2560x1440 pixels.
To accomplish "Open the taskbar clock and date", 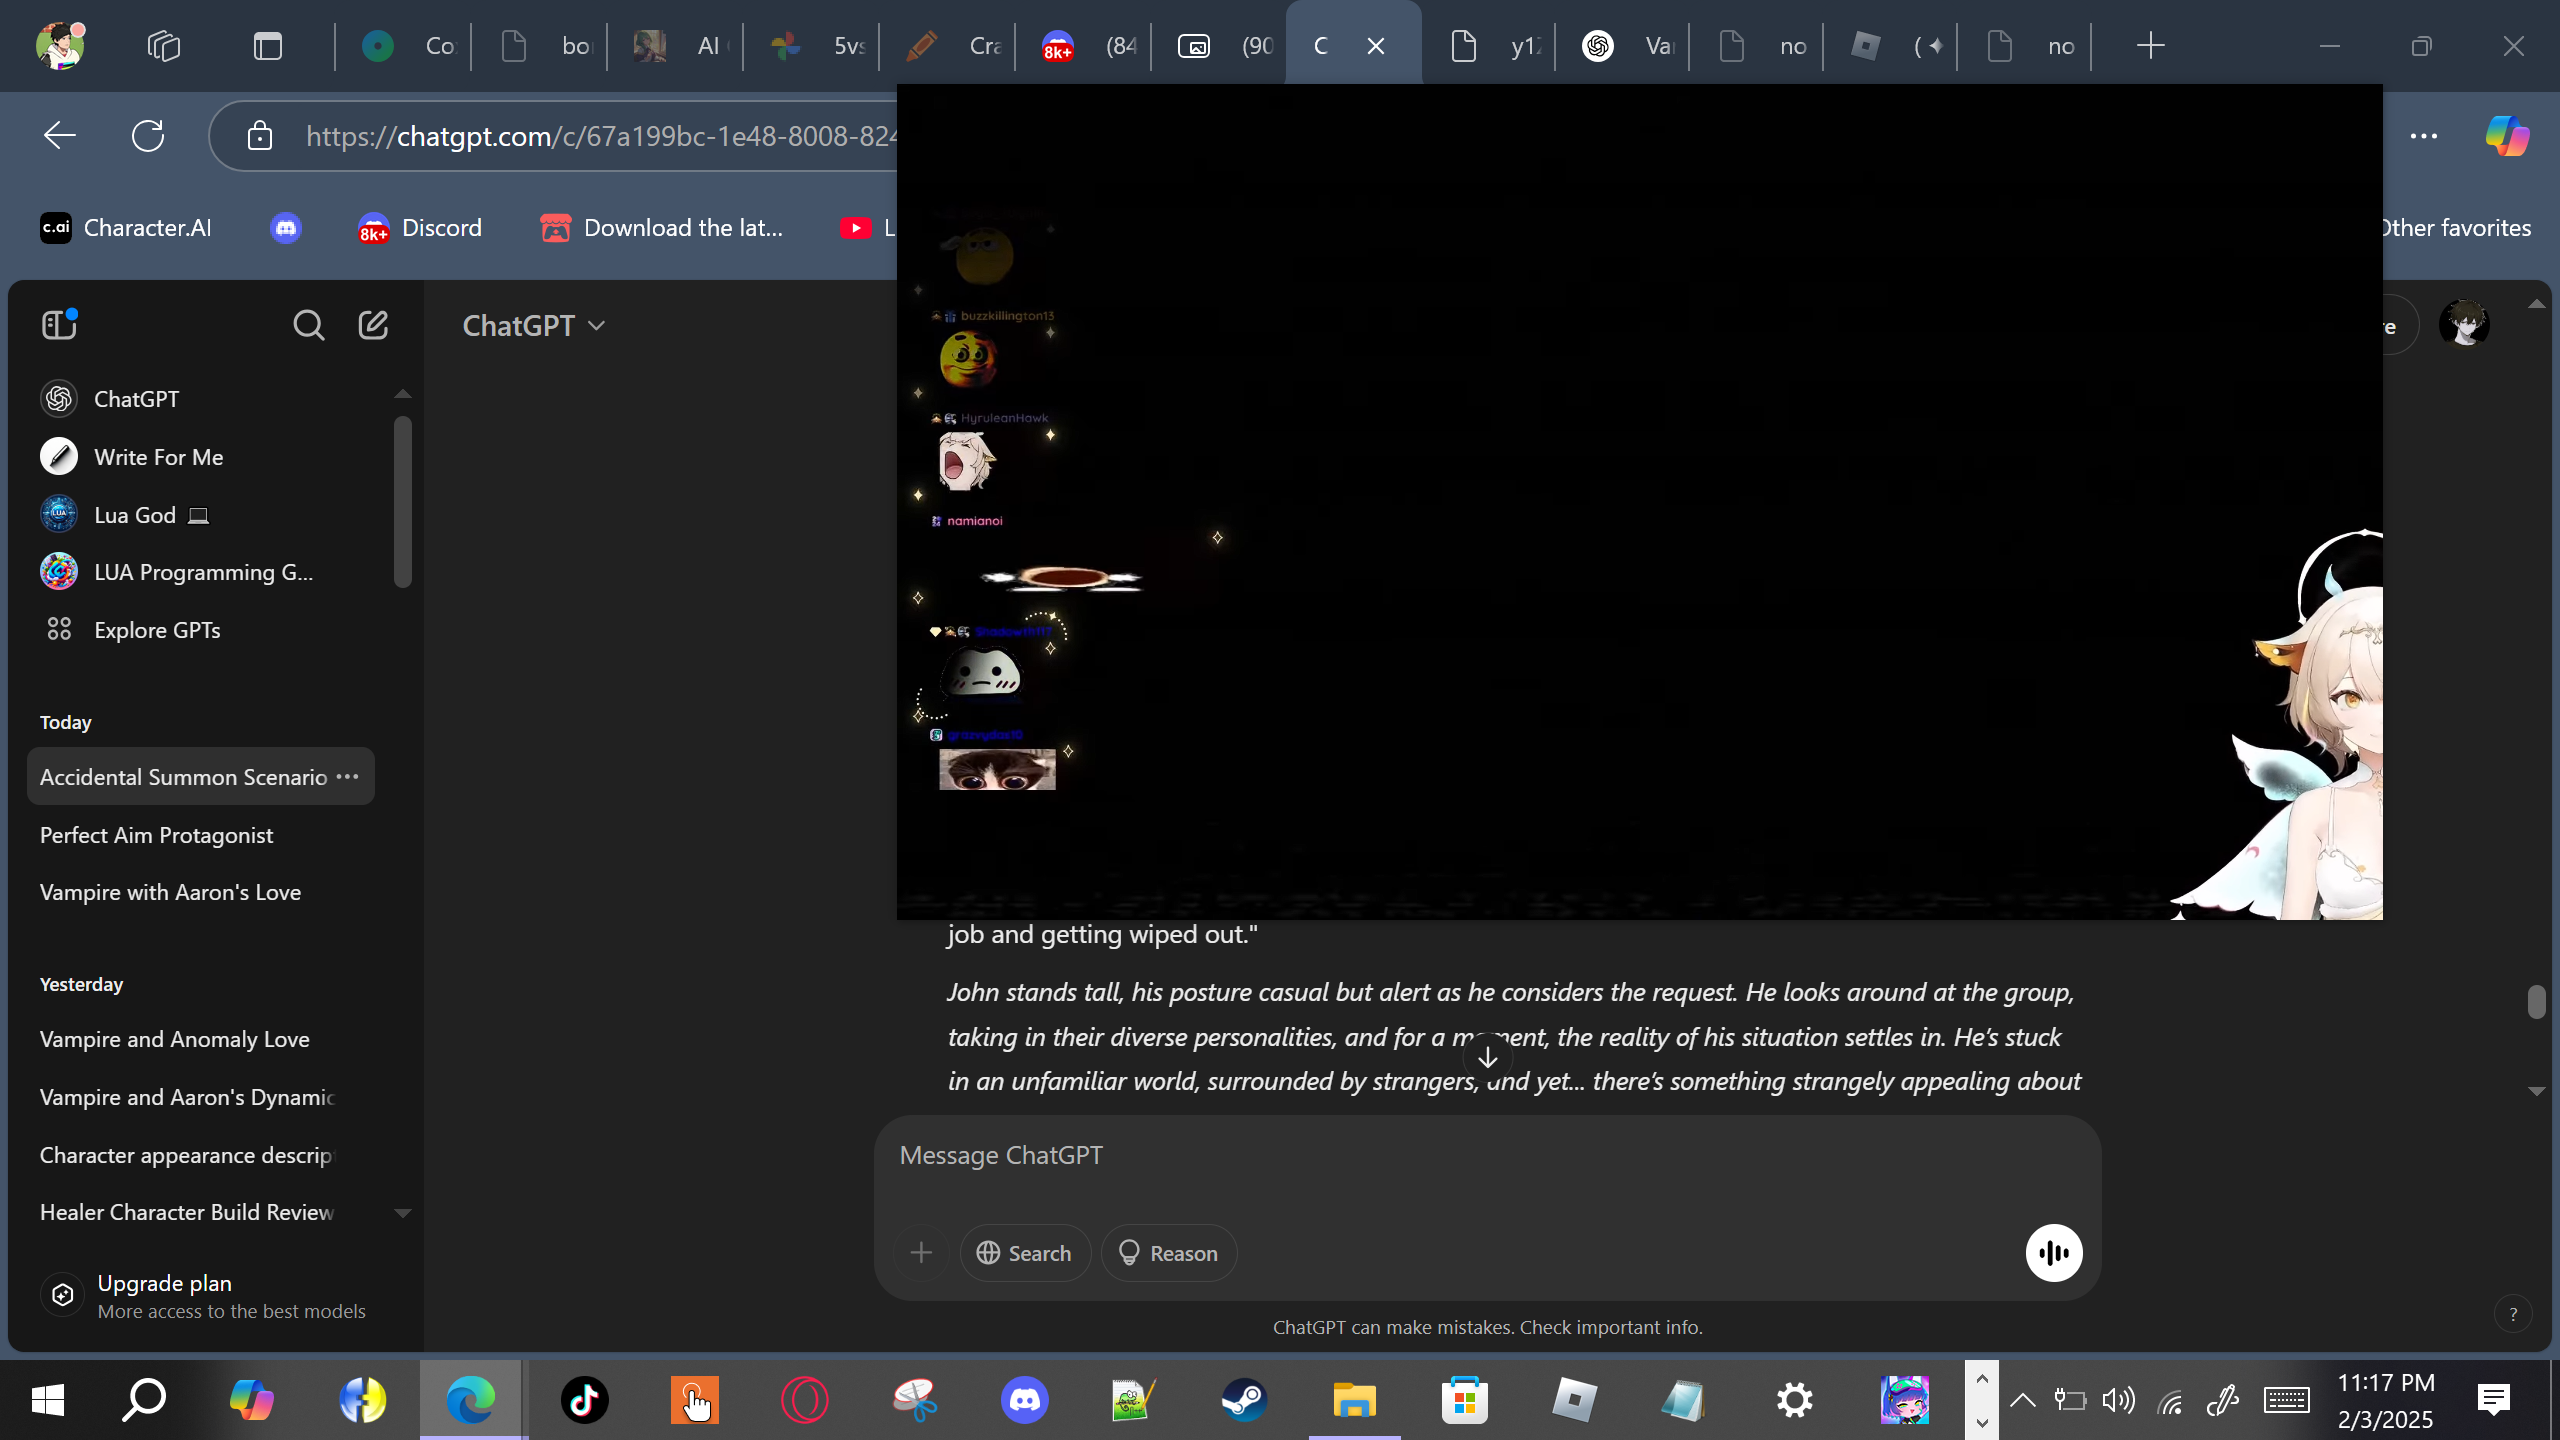I will click(2386, 1400).
